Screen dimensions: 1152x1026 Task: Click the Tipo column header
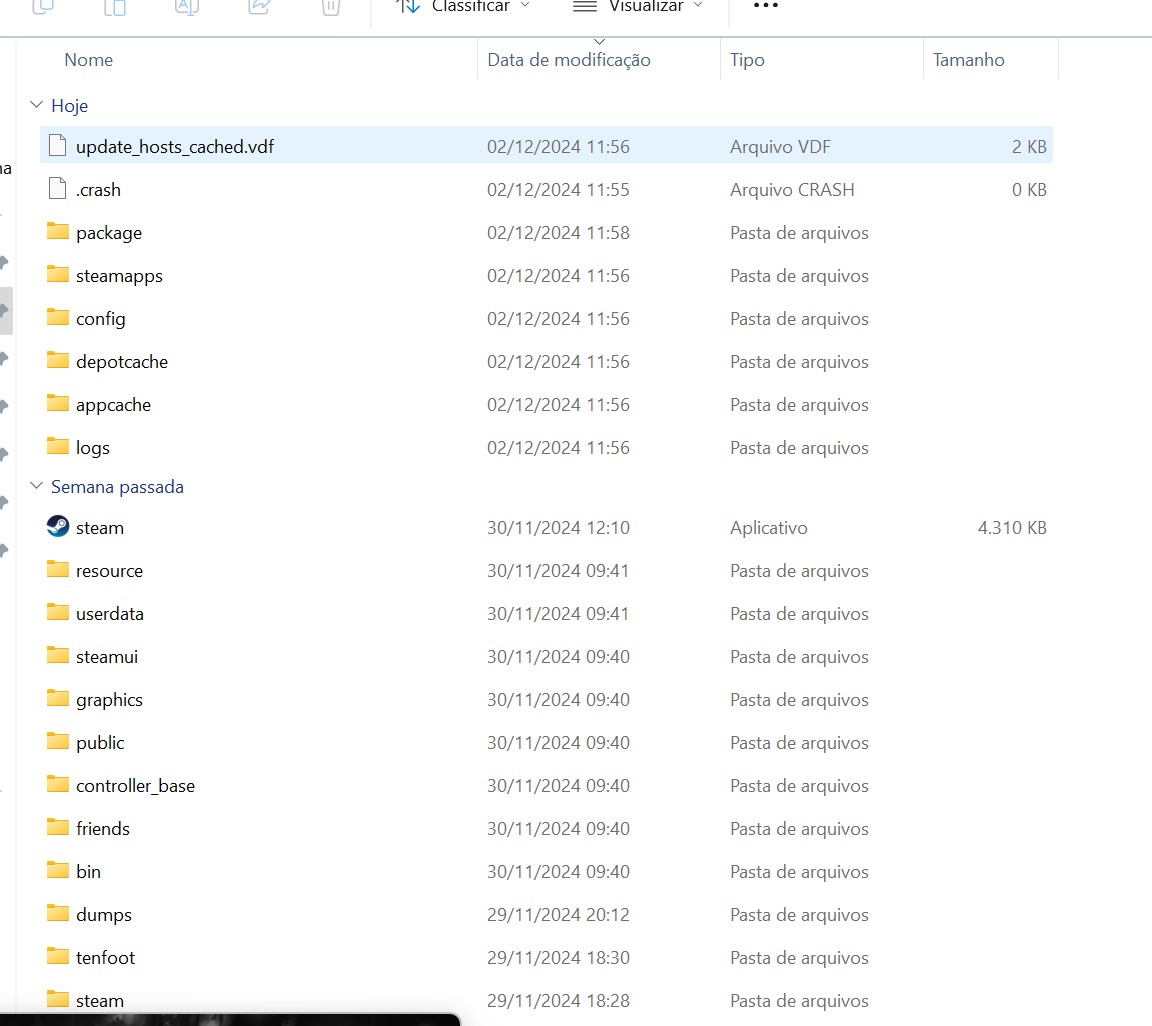click(x=747, y=60)
